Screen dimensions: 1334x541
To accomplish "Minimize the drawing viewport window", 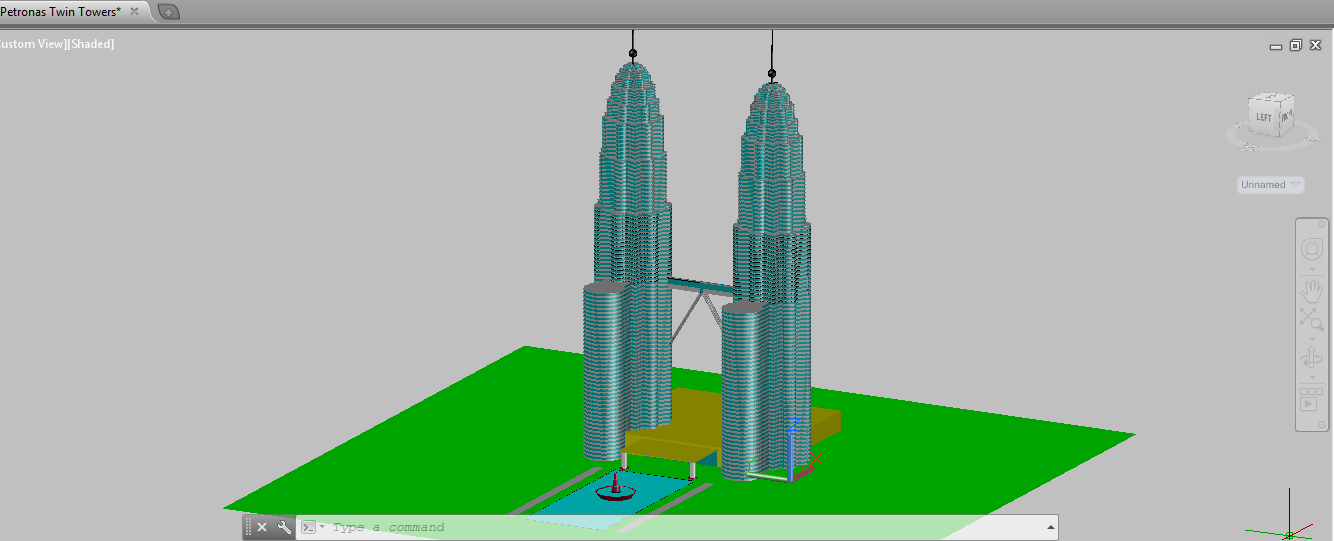I will tap(1277, 45).
